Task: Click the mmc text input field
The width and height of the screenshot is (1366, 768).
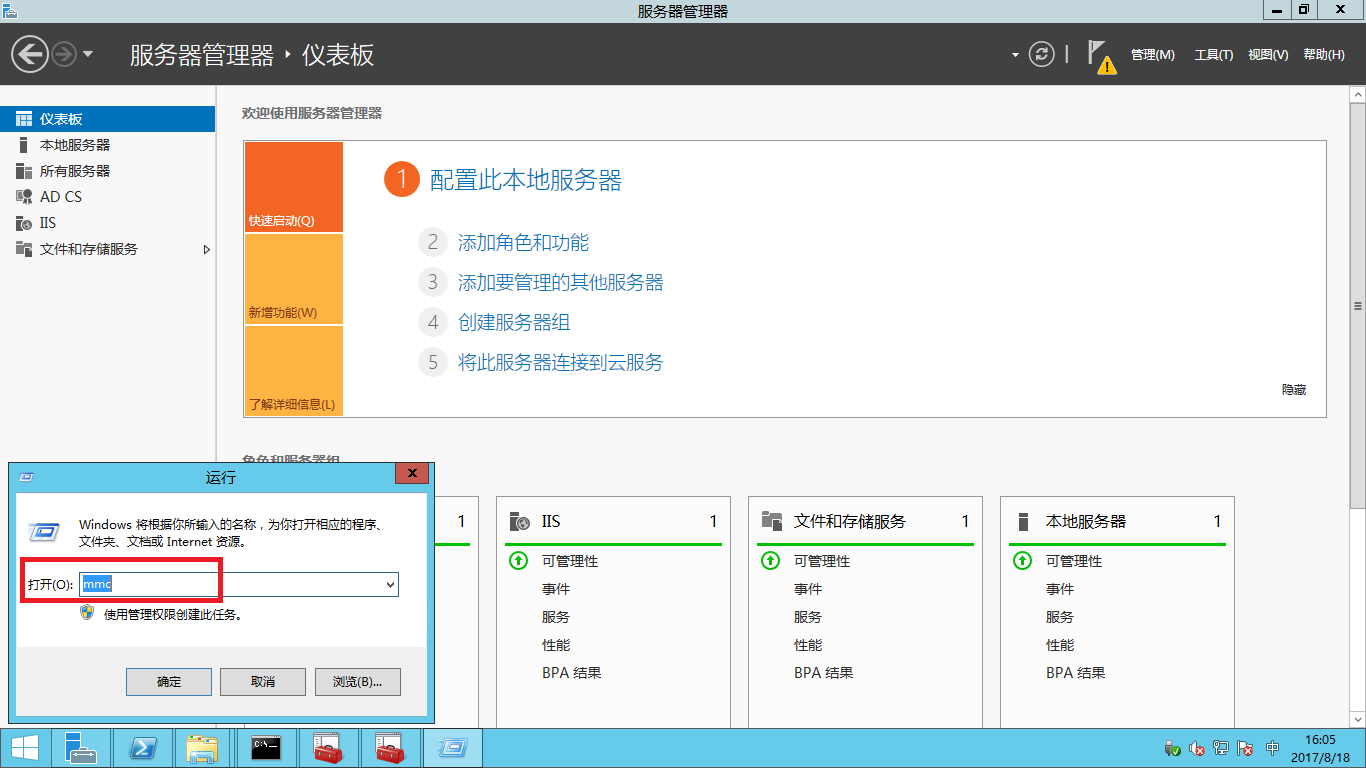Action: [230, 584]
